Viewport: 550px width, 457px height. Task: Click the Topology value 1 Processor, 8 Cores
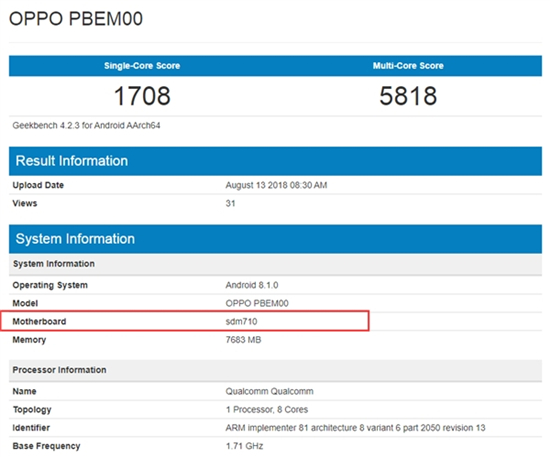(x=267, y=409)
